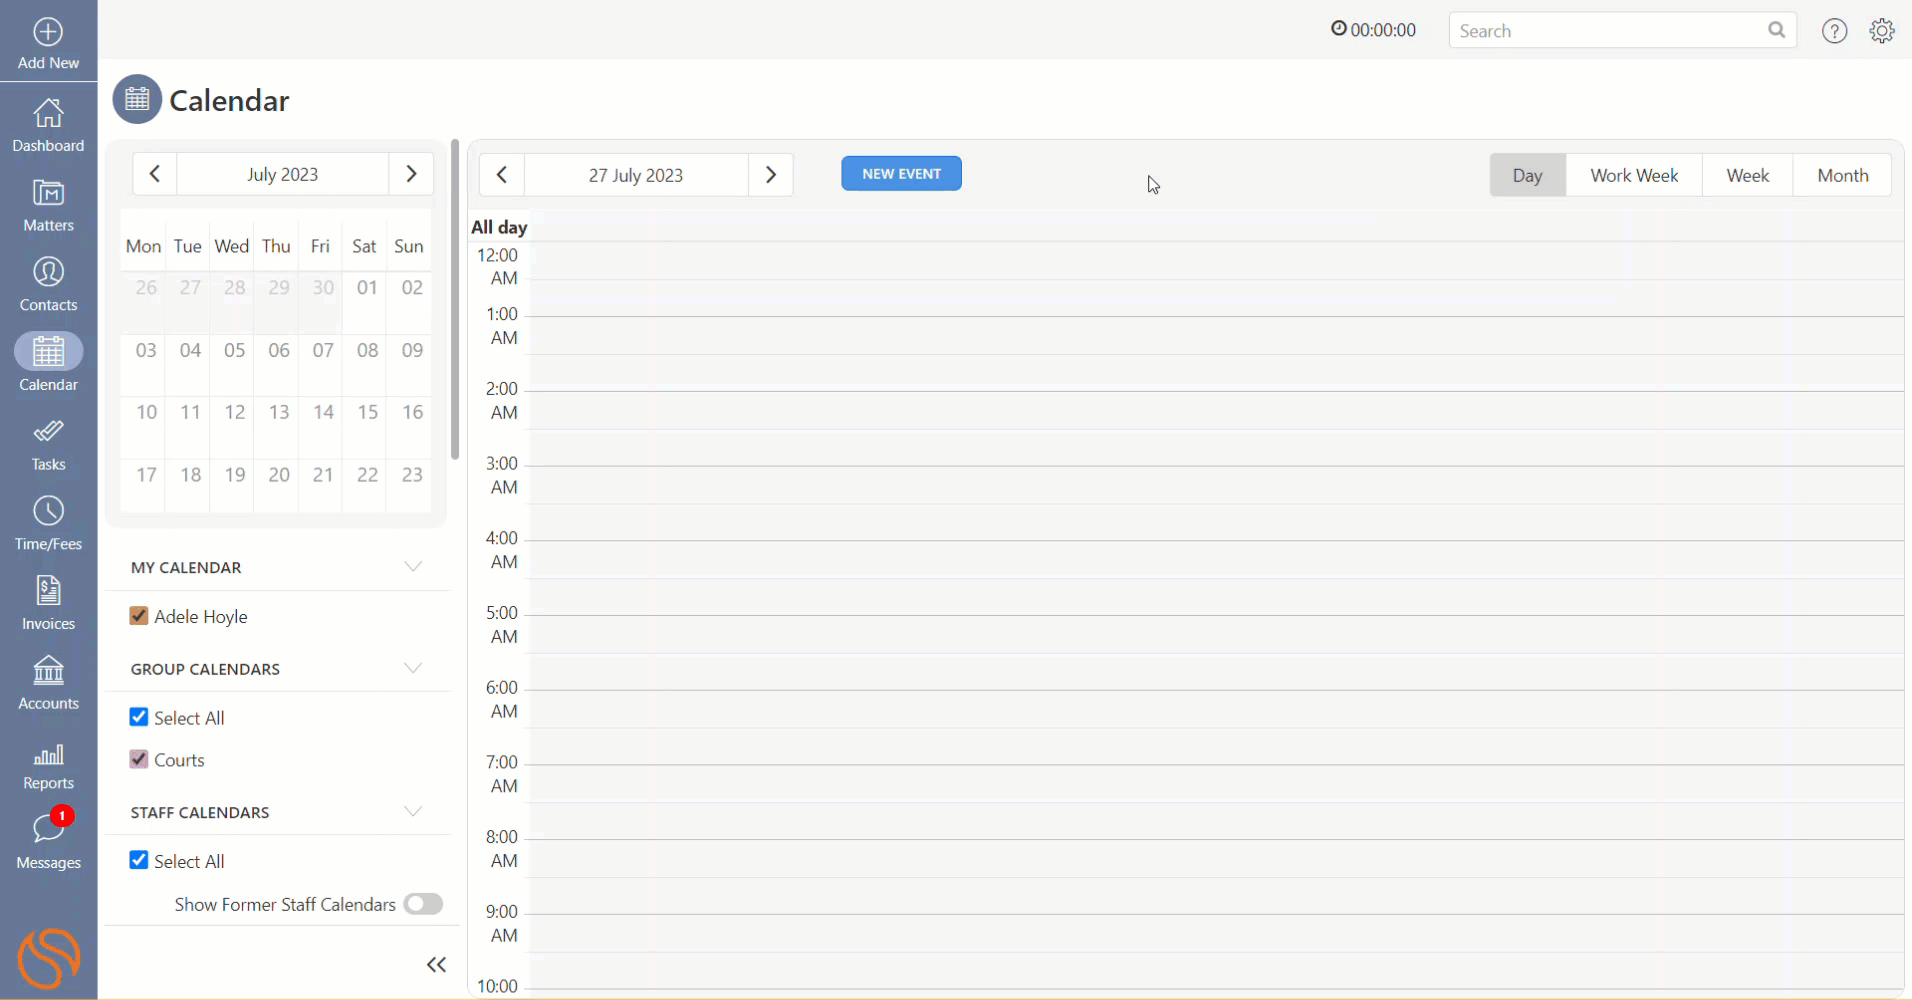Go to the previous month in the mini calendar
1912x1000 pixels.
click(x=155, y=174)
